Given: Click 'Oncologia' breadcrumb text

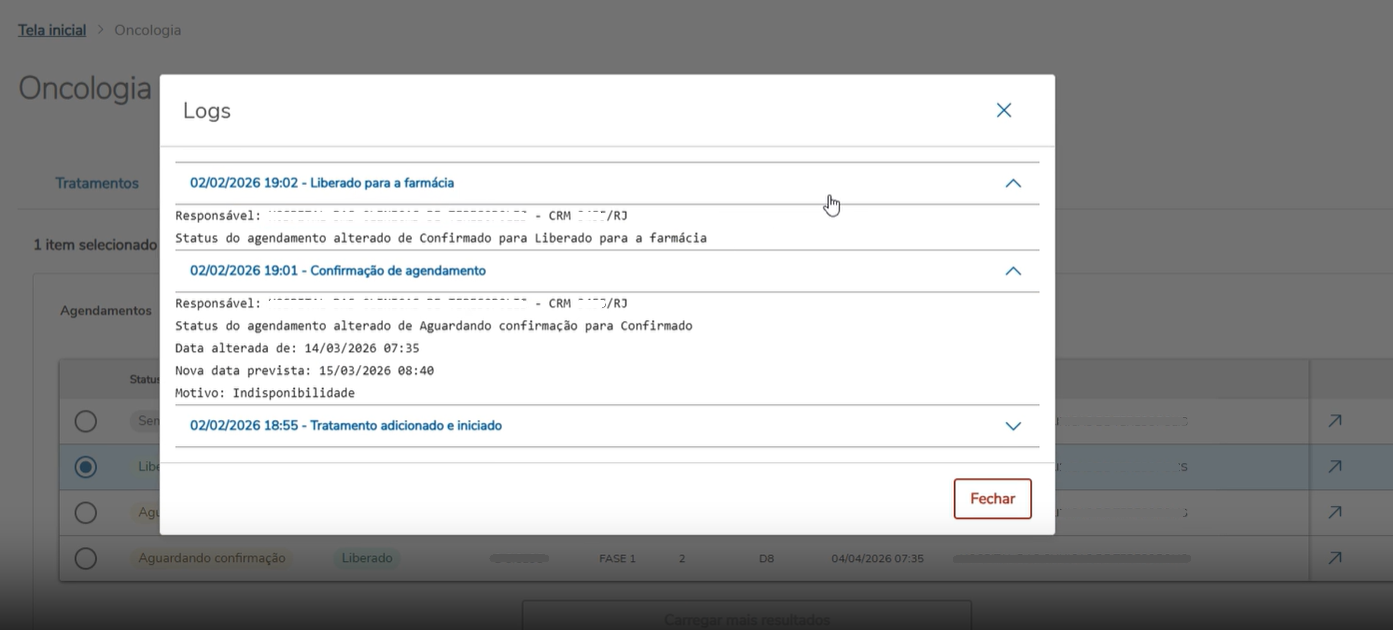Looking at the screenshot, I should tap(148, 30).
